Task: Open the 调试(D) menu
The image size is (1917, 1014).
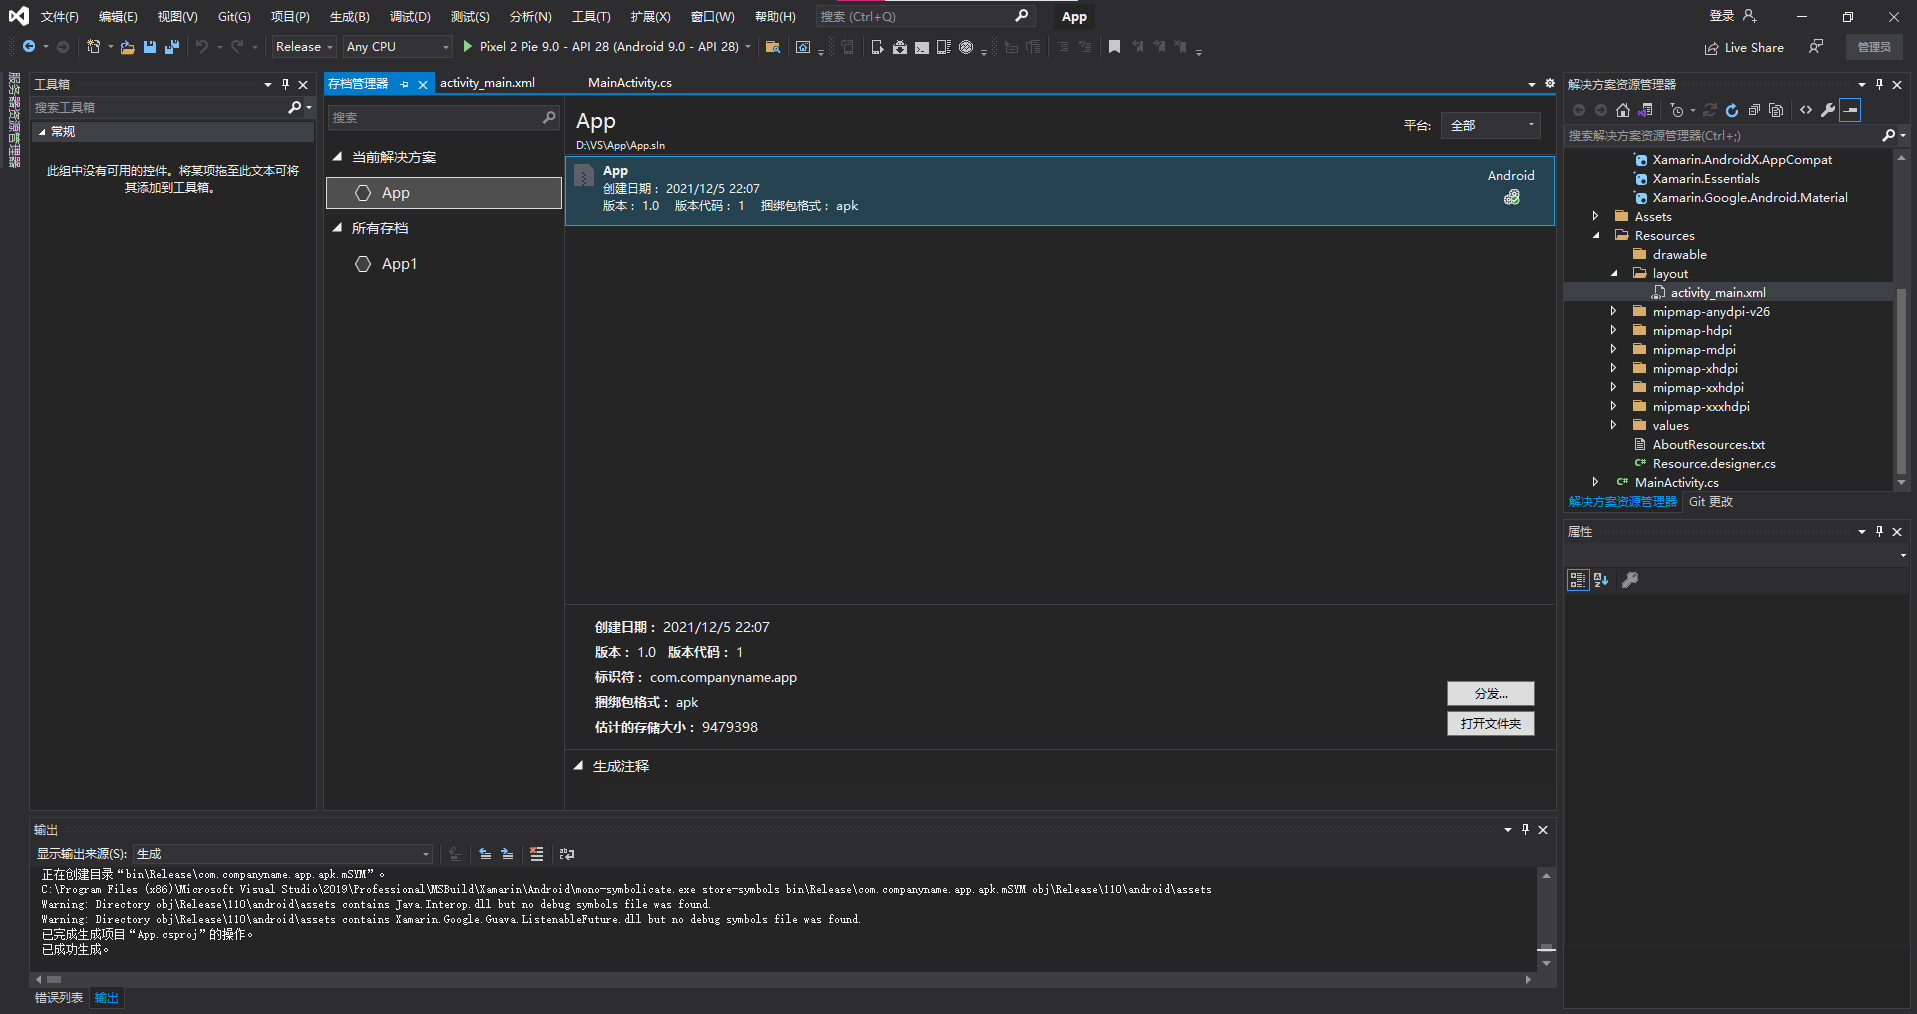Action: click(409, 16)
